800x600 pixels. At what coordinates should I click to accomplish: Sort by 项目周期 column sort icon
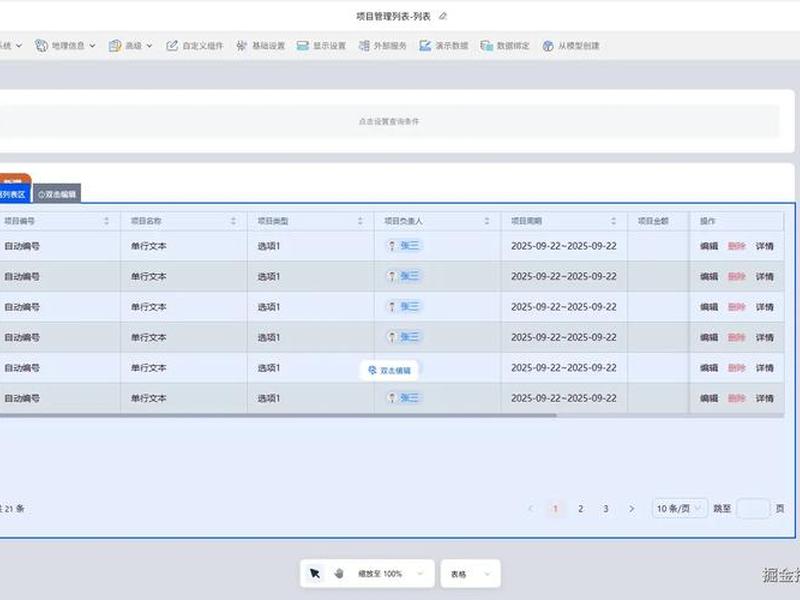click(613, 221)
